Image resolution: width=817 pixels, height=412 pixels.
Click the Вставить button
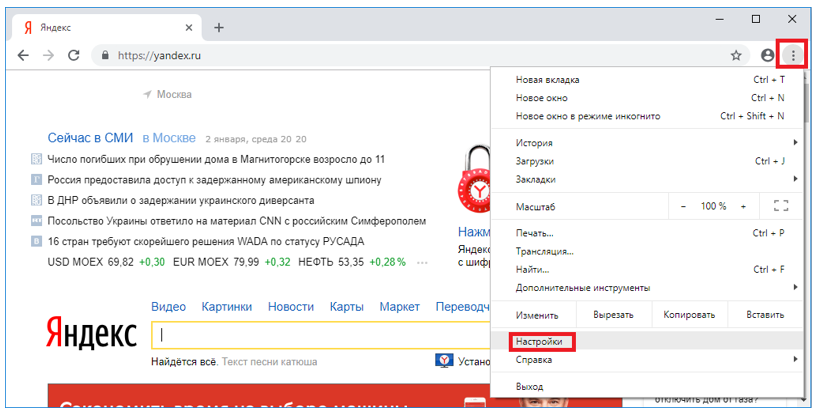(765, 315)
